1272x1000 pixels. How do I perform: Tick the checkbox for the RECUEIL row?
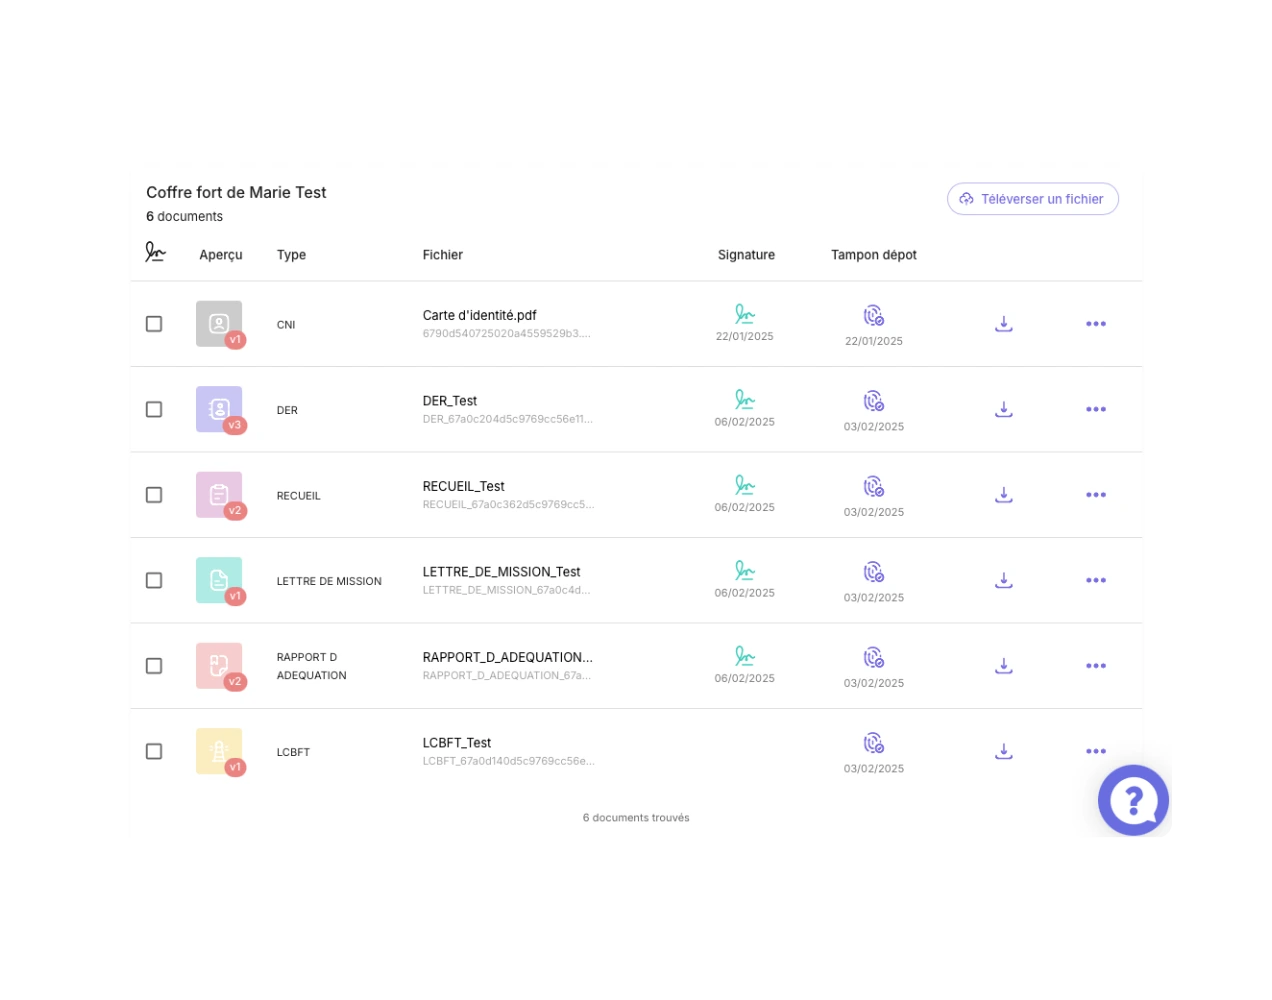click(x=154, y=495)
